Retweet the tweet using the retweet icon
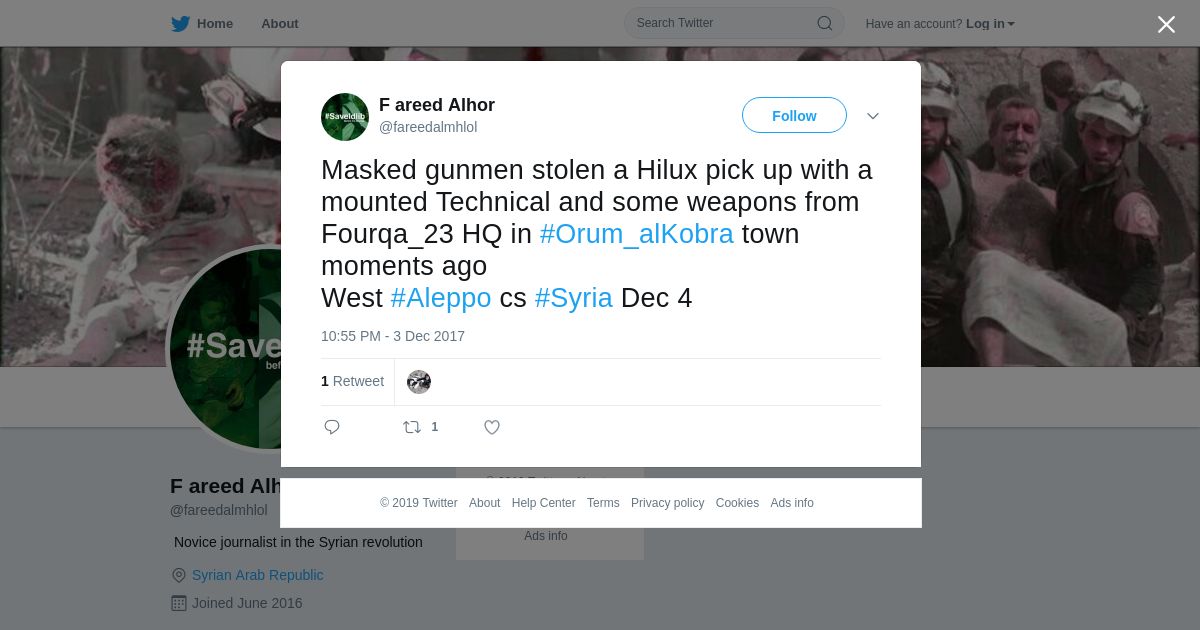 pyautogui.click(x=412, y=427)
